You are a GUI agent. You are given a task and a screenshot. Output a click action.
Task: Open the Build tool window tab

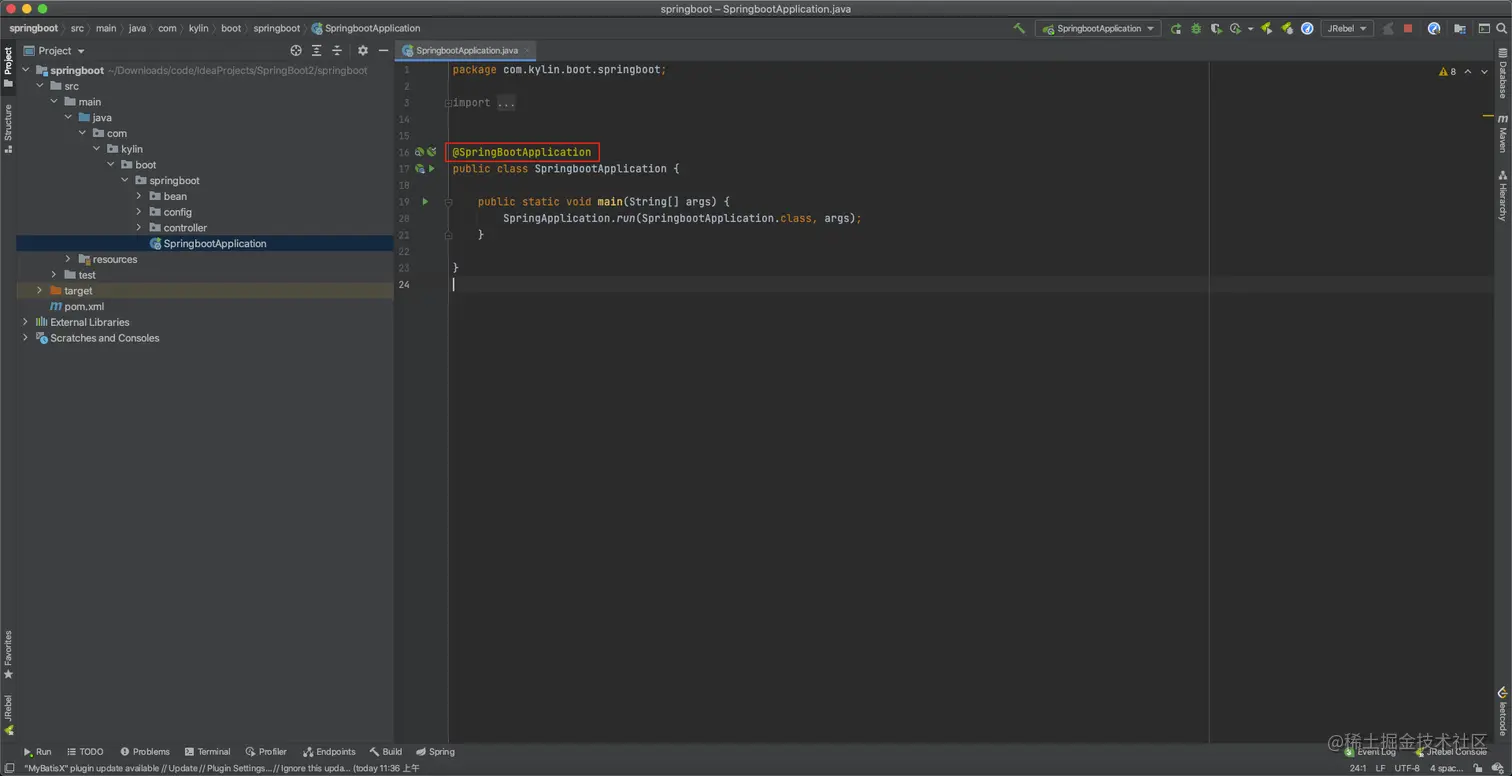[386, 752]
